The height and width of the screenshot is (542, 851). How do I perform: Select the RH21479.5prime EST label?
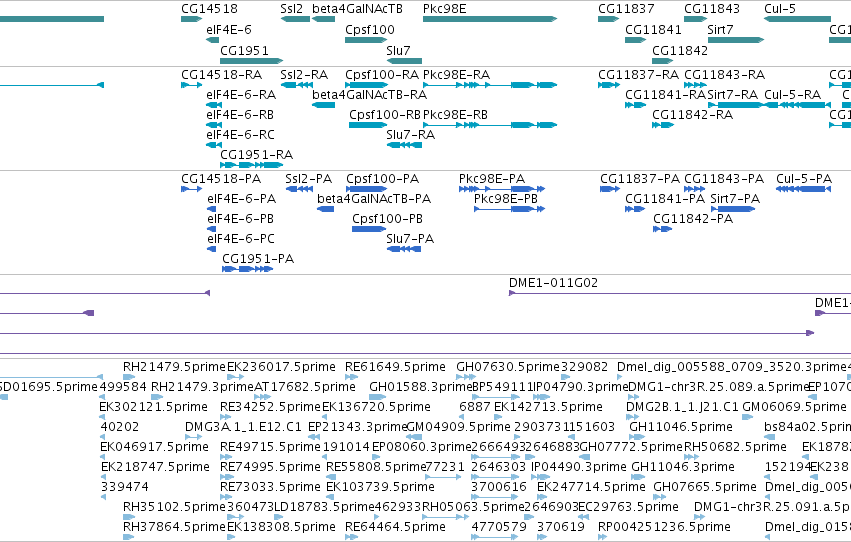tap(174, 367)
